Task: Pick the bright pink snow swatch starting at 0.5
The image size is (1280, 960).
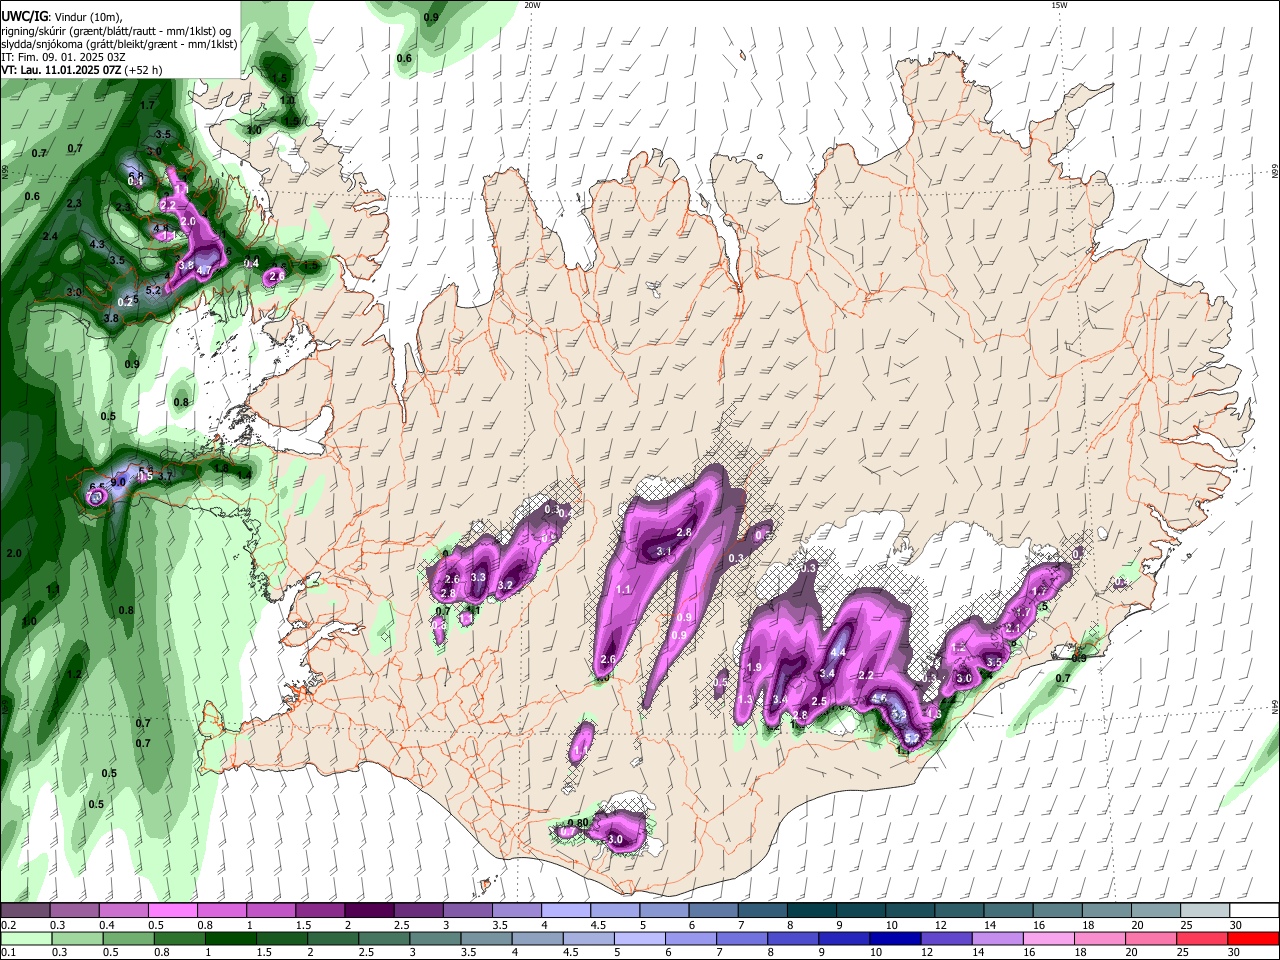Action: click(x=172, y=911)
